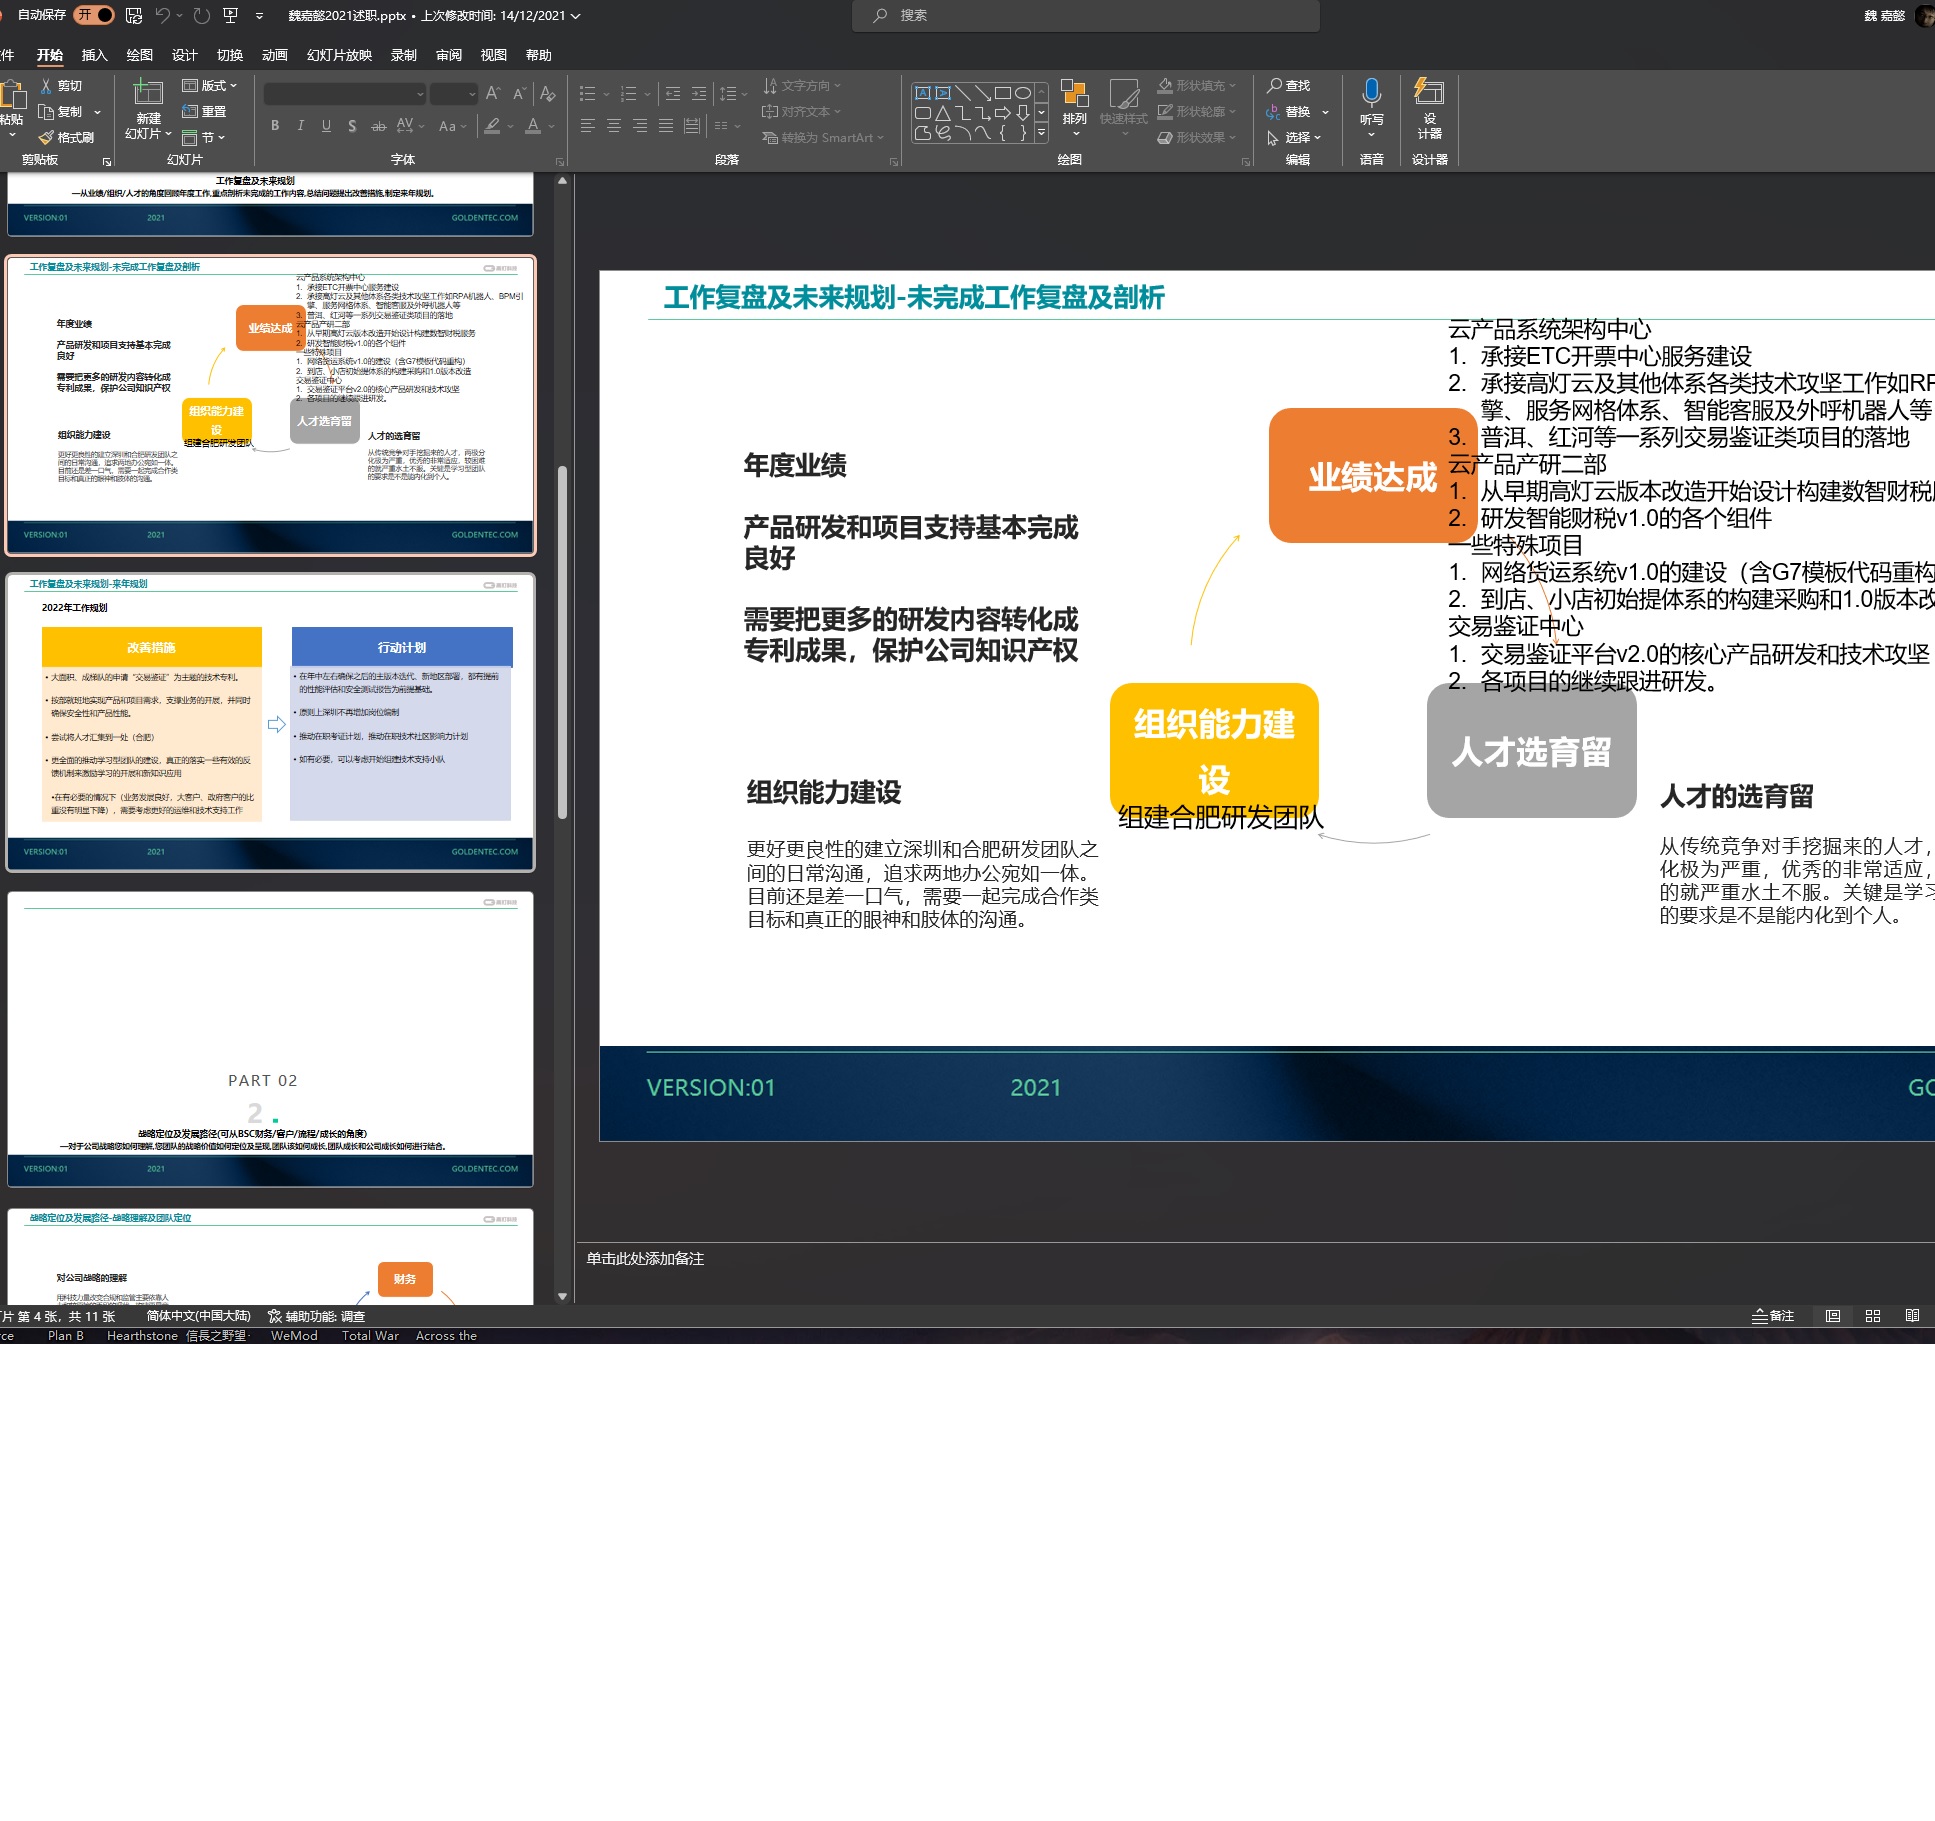Open the Customize Quick Access Toolbar dropdown
The height and width of the screenshot is (1821, 1935).
click(260, 15)
